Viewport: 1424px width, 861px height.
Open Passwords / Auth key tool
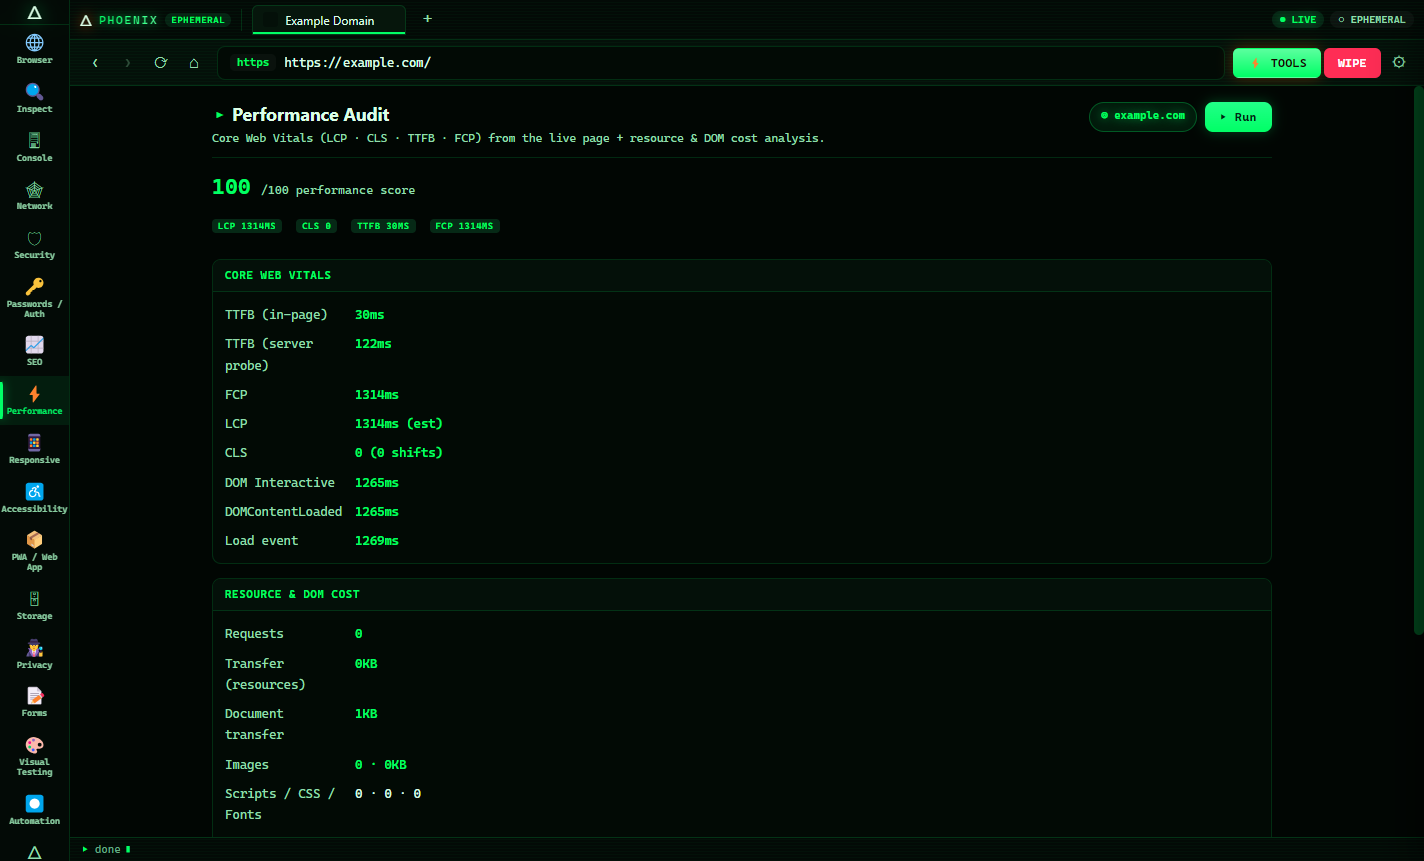tap(34, 298)
